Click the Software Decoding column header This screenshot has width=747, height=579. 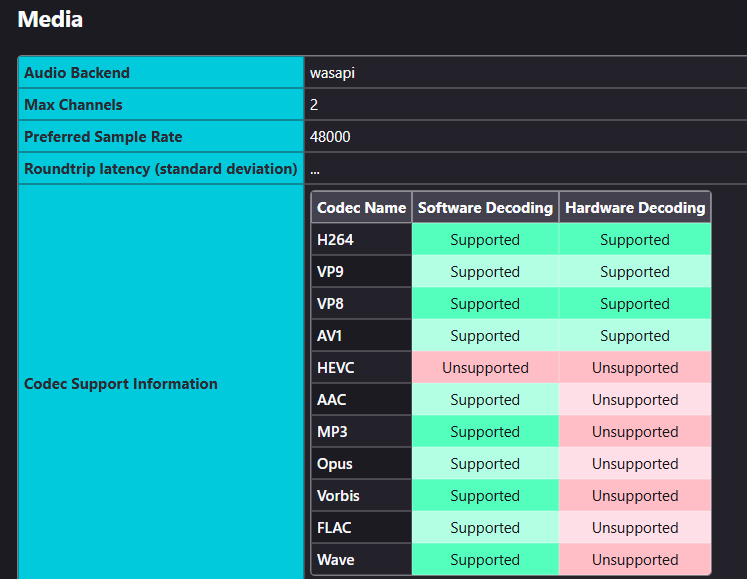click(485, 208)
